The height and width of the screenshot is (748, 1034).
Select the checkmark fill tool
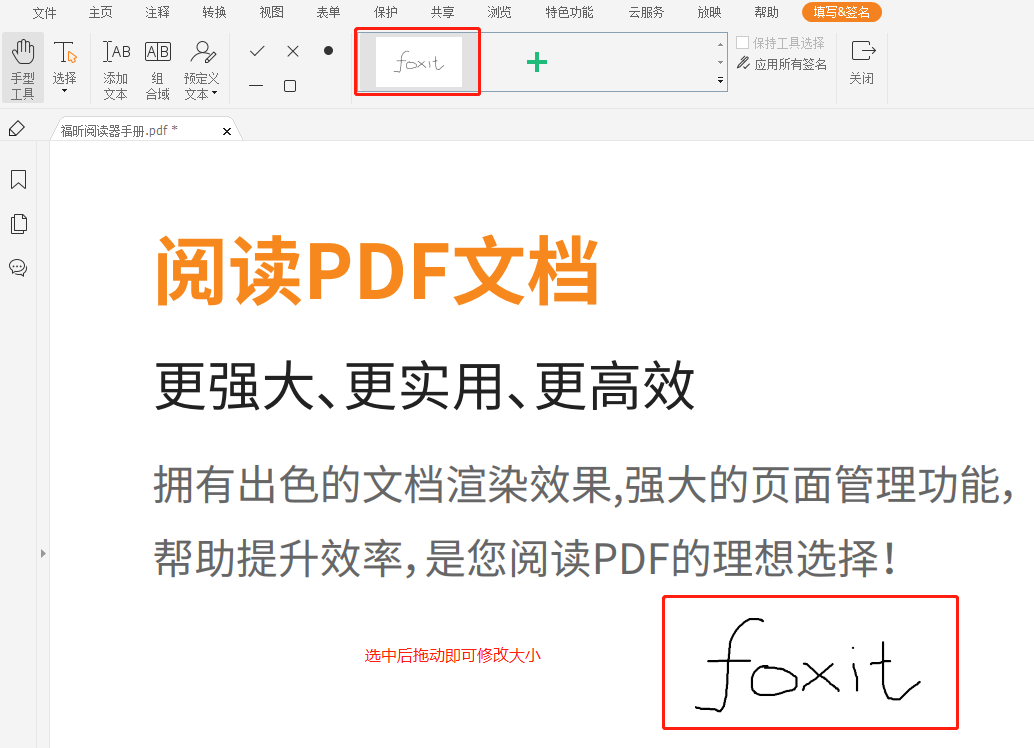tap(257, 49)
